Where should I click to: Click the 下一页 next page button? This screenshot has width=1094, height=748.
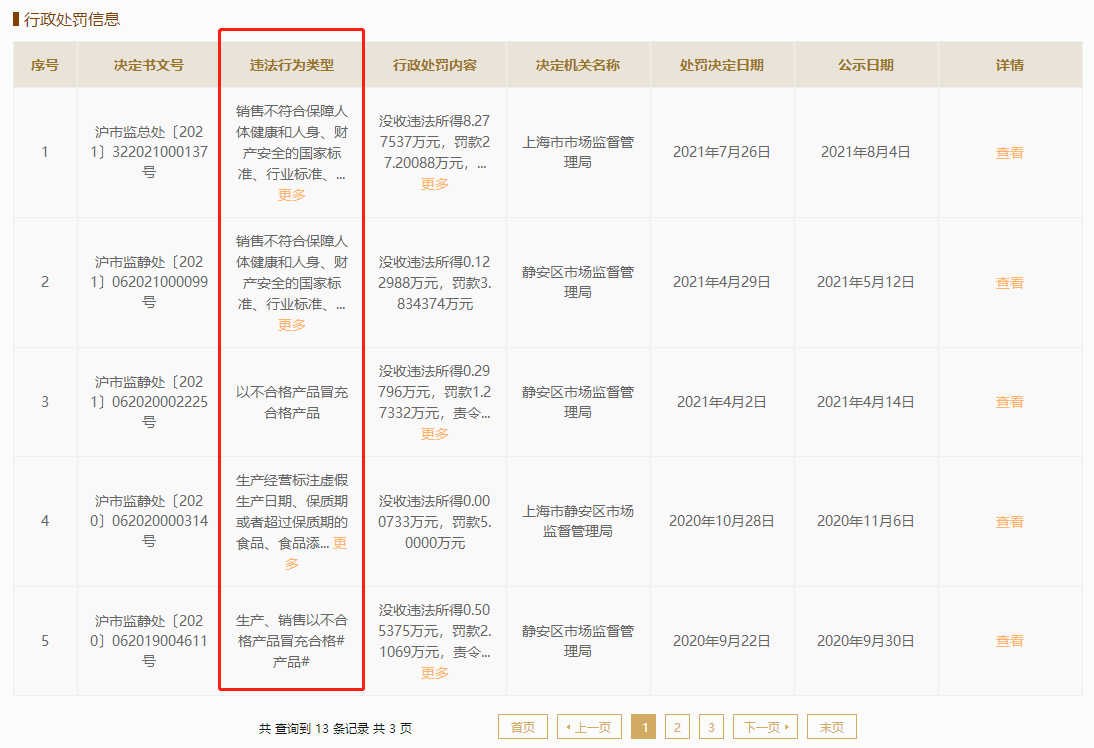click(765, 727)
